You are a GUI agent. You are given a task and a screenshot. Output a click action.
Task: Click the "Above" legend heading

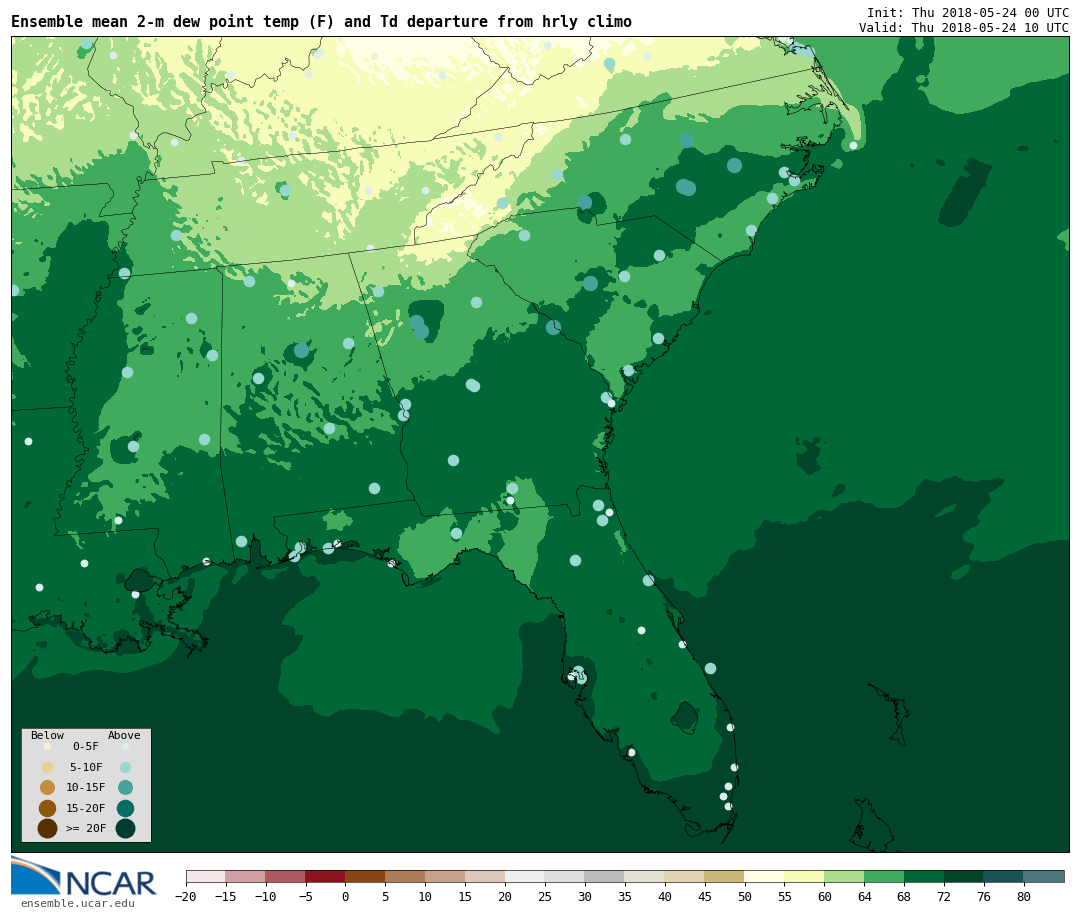coord(124,735)
